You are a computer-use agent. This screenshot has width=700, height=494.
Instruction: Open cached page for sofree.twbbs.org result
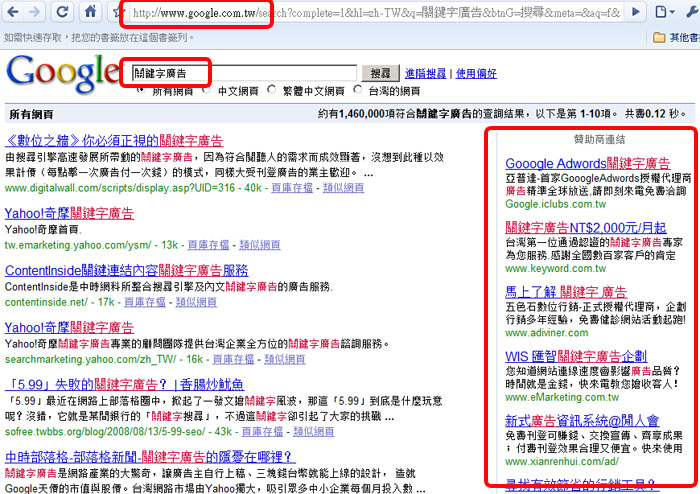(x=262, y=432)
